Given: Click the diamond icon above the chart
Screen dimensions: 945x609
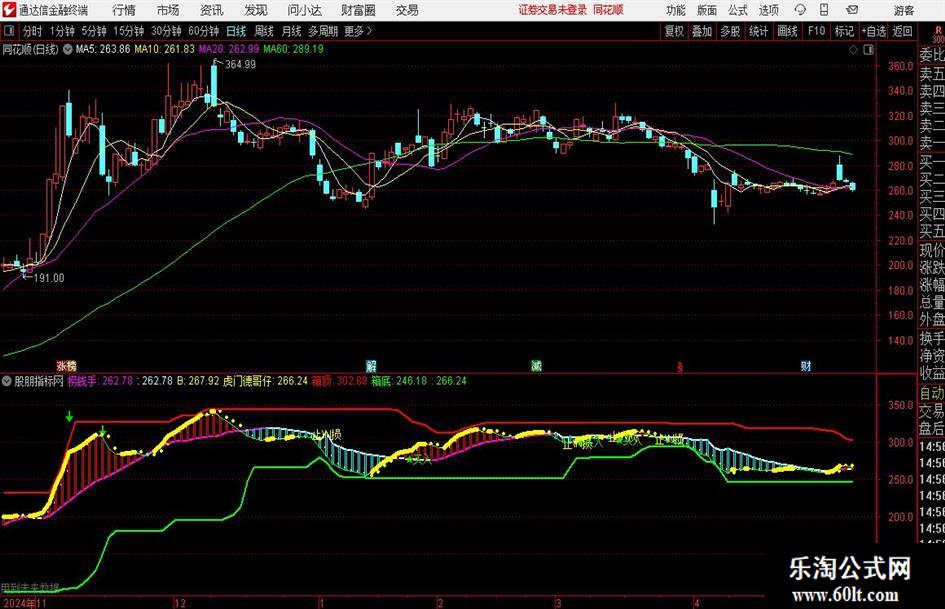Looking at the screenshot, I should 853,49.
